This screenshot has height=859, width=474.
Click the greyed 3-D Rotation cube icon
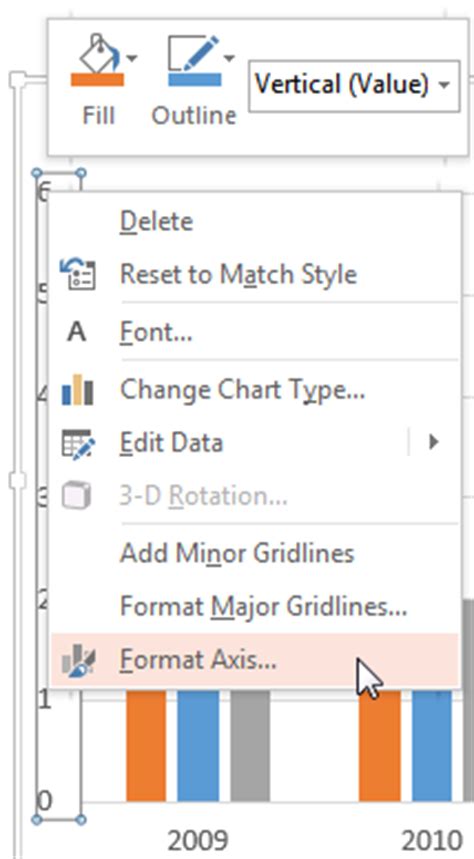click(x=77, y=496)
